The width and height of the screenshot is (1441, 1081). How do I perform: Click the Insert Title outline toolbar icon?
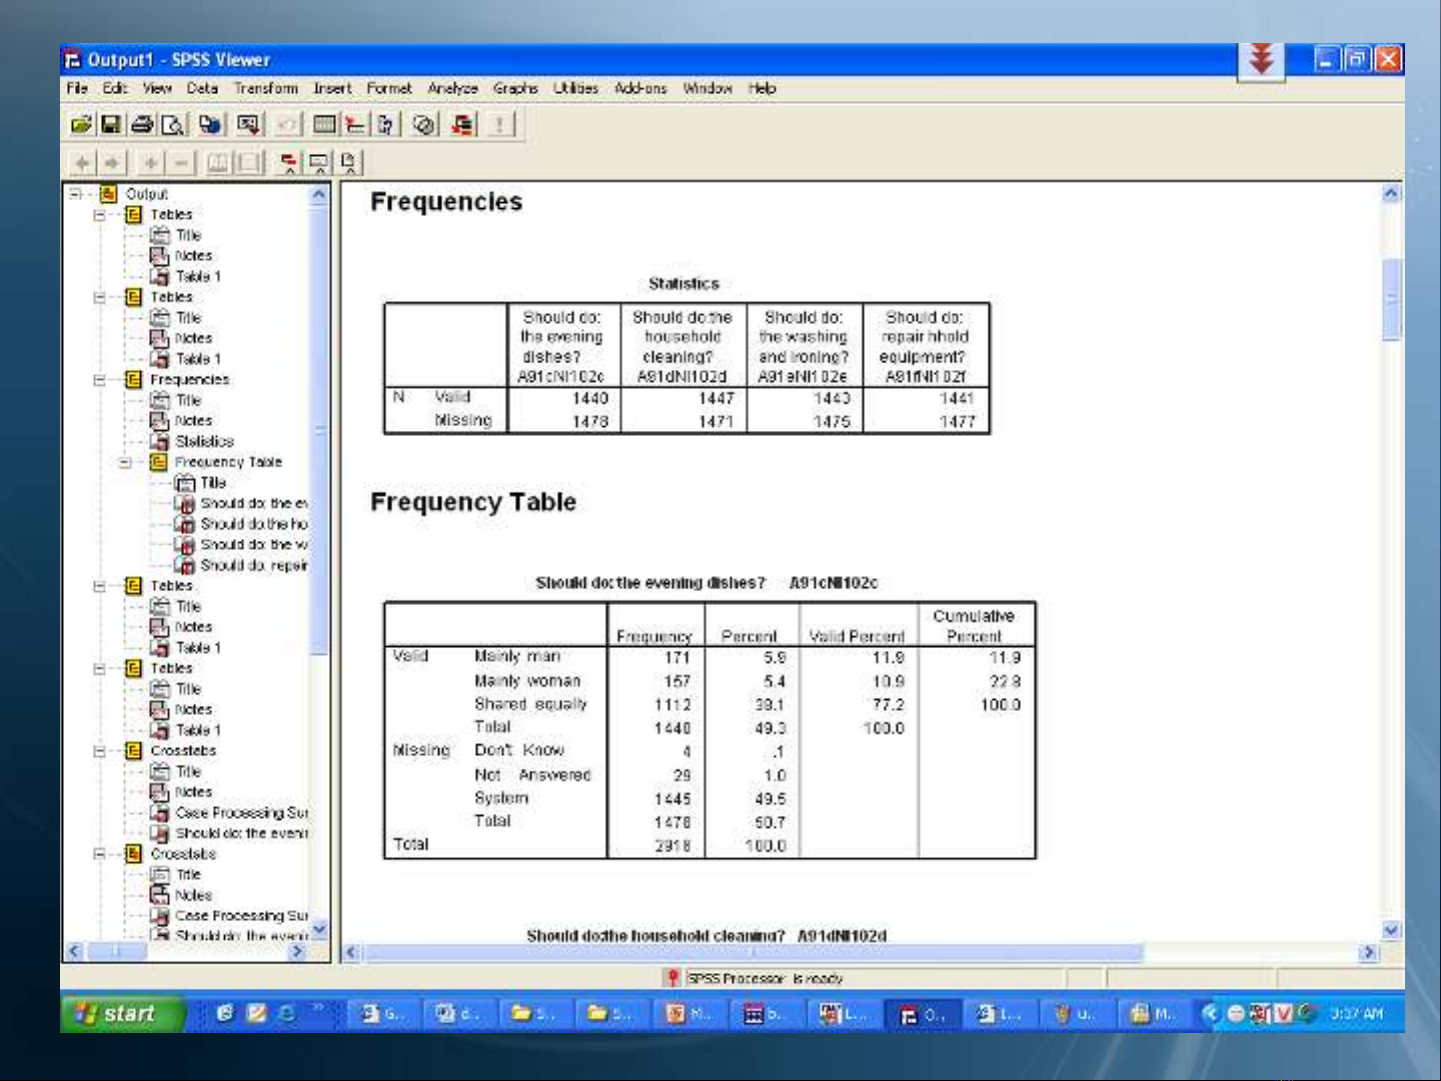coord(319,162)
